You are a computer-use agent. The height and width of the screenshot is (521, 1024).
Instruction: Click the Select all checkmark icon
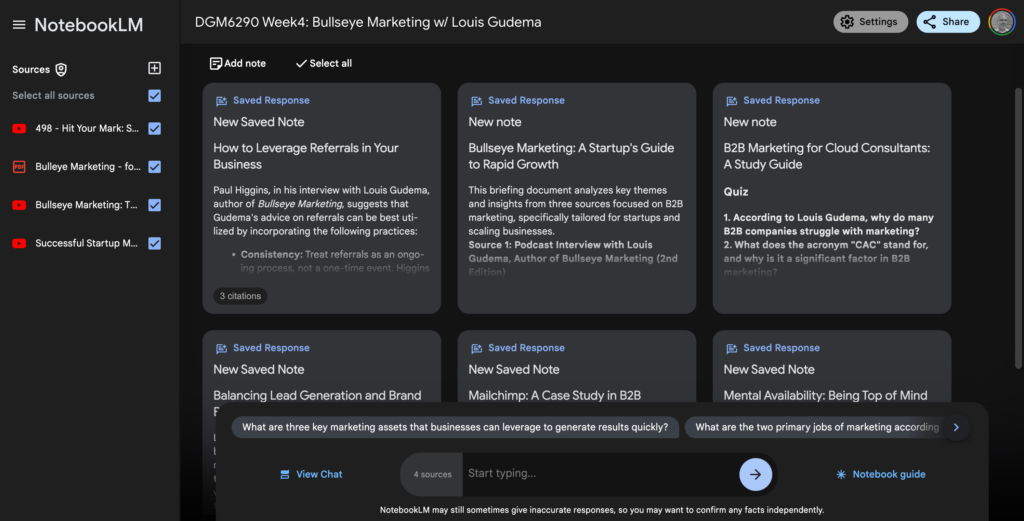coord(301,63)
